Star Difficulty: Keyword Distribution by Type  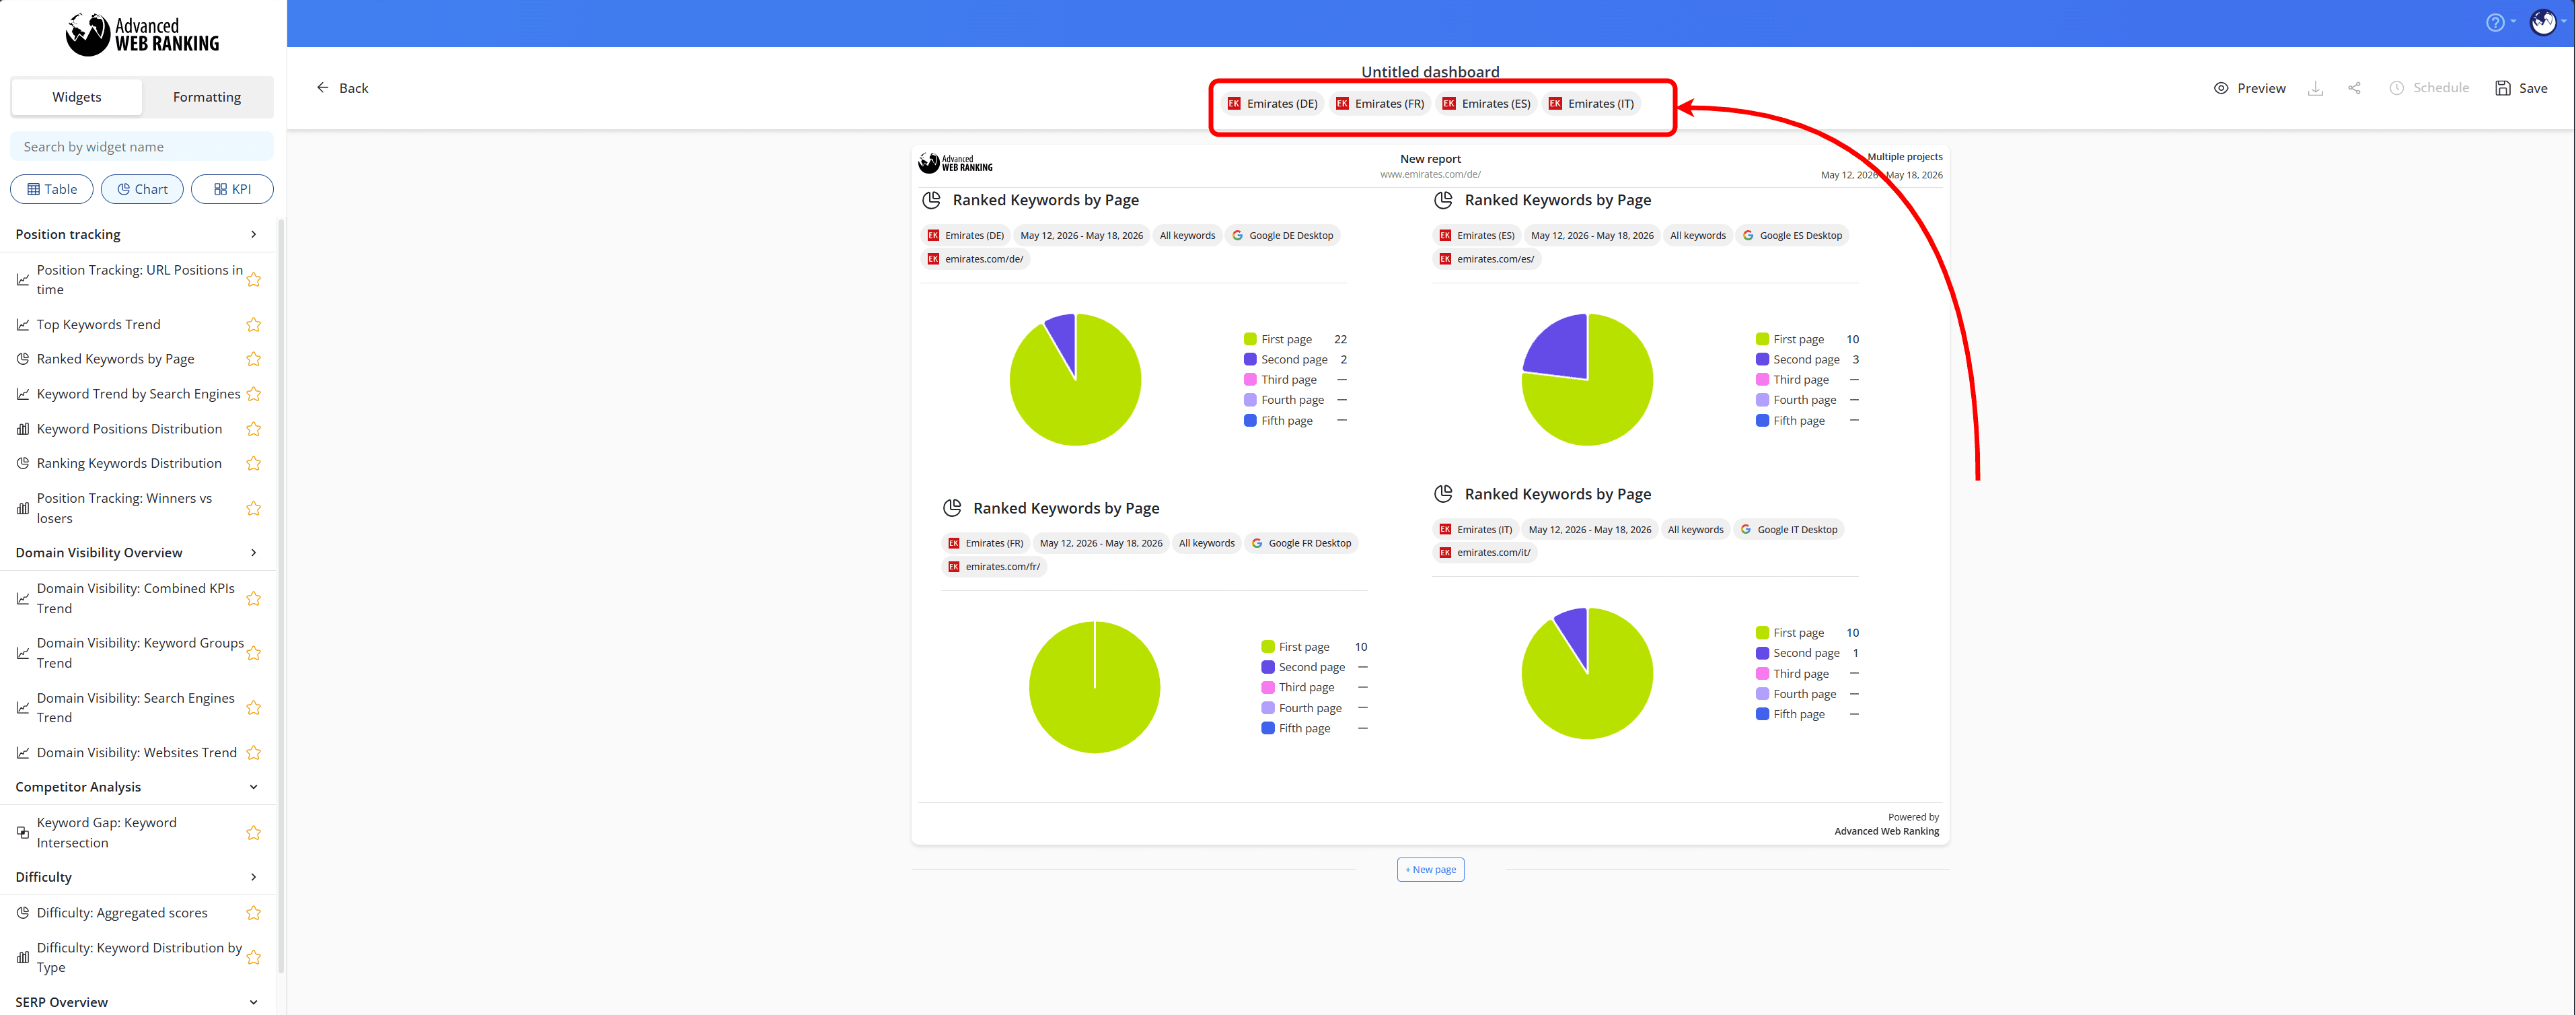(254, 958)
